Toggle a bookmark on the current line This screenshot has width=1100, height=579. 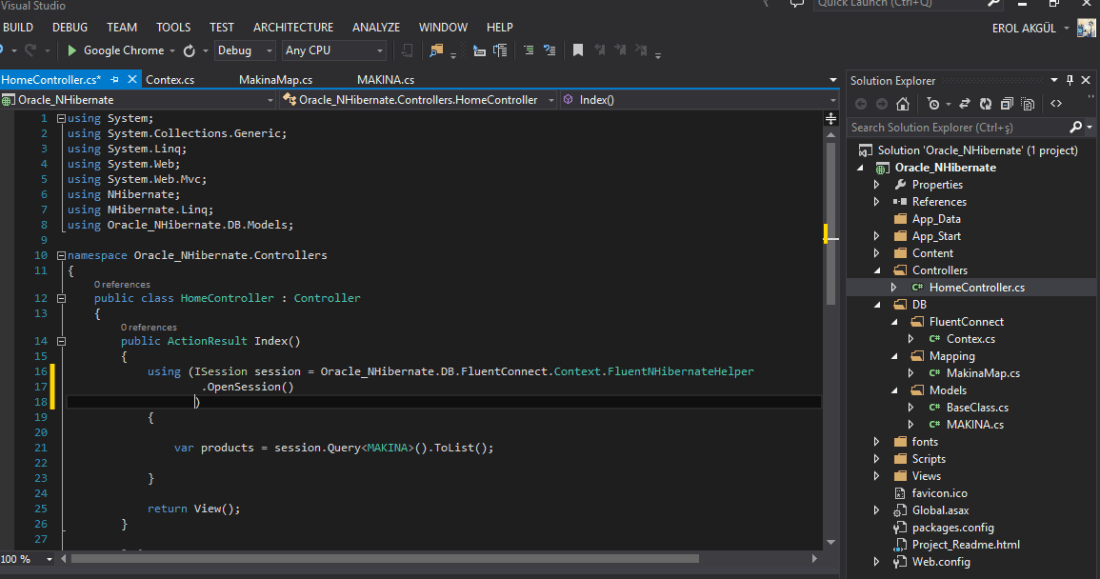(x=578, y=50)
